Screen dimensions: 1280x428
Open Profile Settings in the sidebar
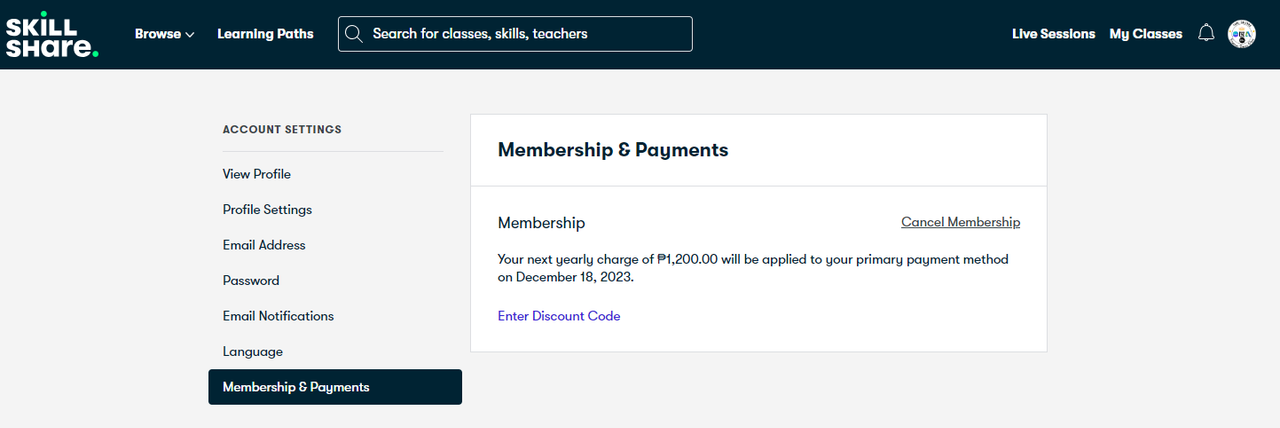coord(267,209)
